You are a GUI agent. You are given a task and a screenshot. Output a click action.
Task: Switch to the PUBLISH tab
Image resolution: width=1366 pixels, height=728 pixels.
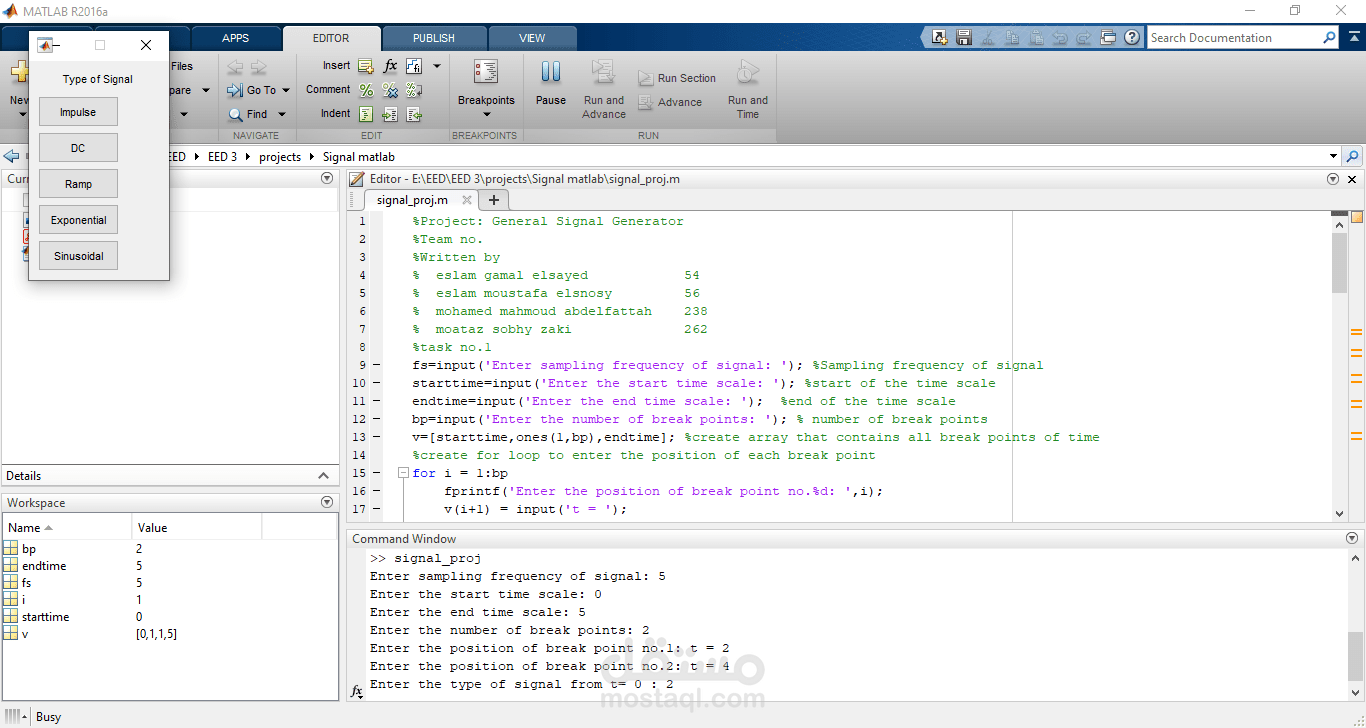coord(434,38)
